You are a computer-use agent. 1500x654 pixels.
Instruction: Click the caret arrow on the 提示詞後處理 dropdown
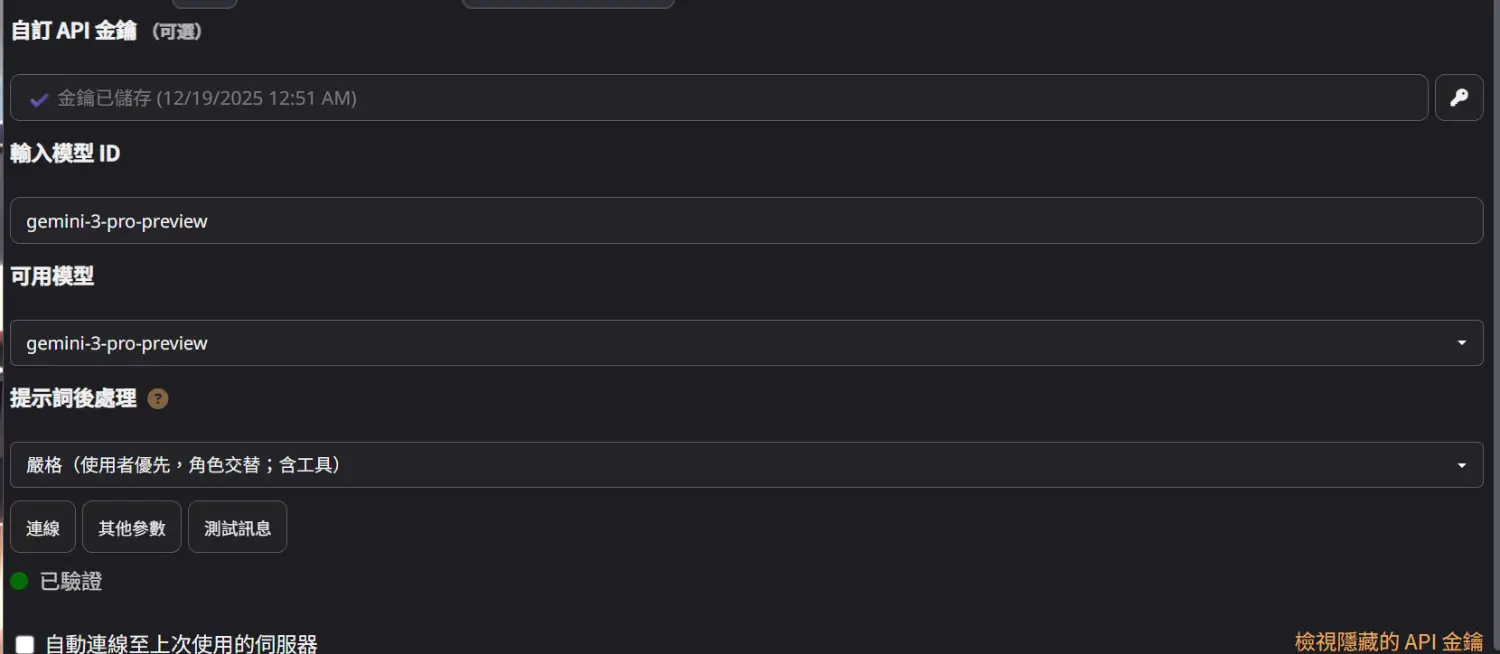[1462, 465]
